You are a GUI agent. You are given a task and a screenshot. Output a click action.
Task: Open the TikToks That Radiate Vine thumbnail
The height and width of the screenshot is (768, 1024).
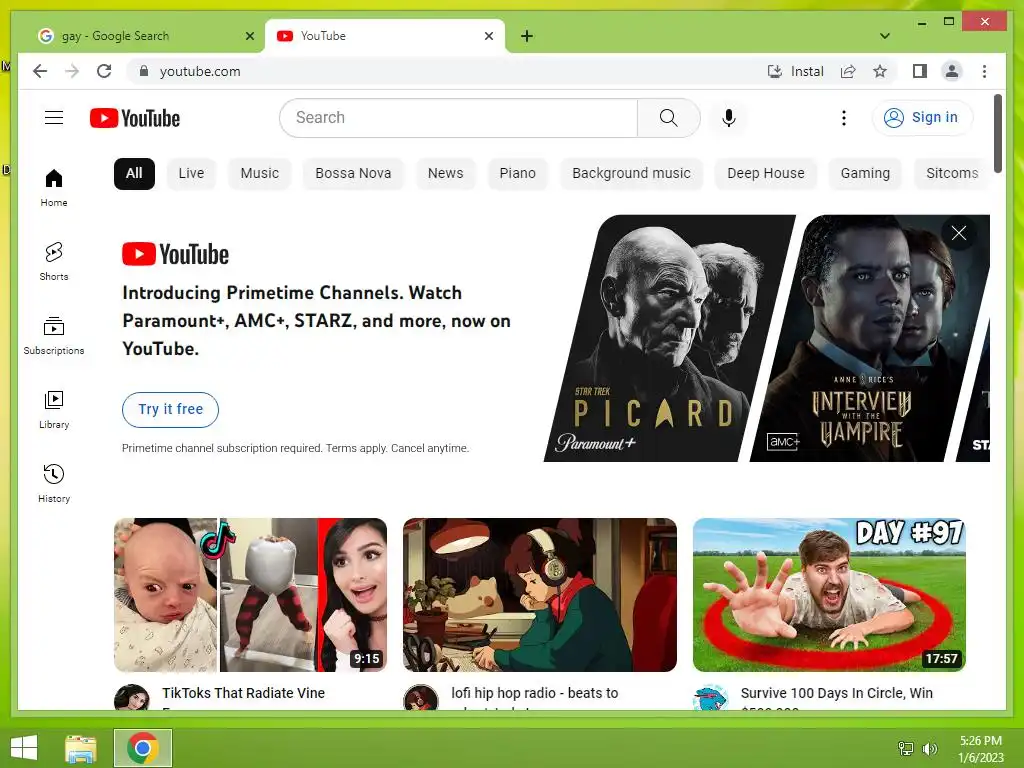tap(250, 595)
